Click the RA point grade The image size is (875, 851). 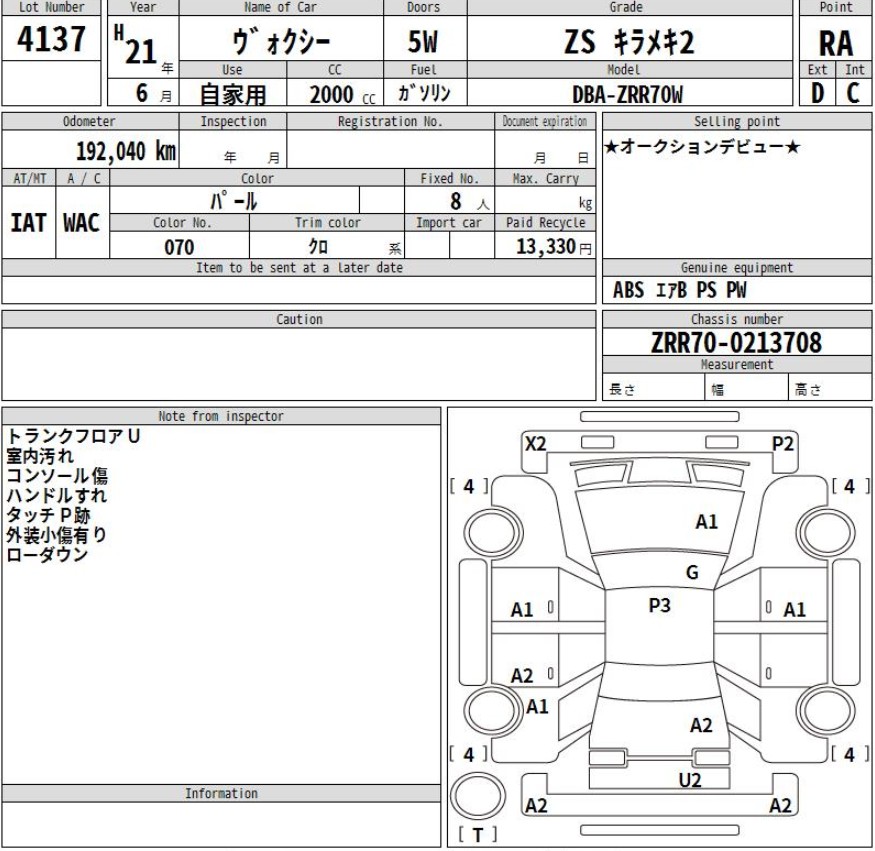point(836,44)
